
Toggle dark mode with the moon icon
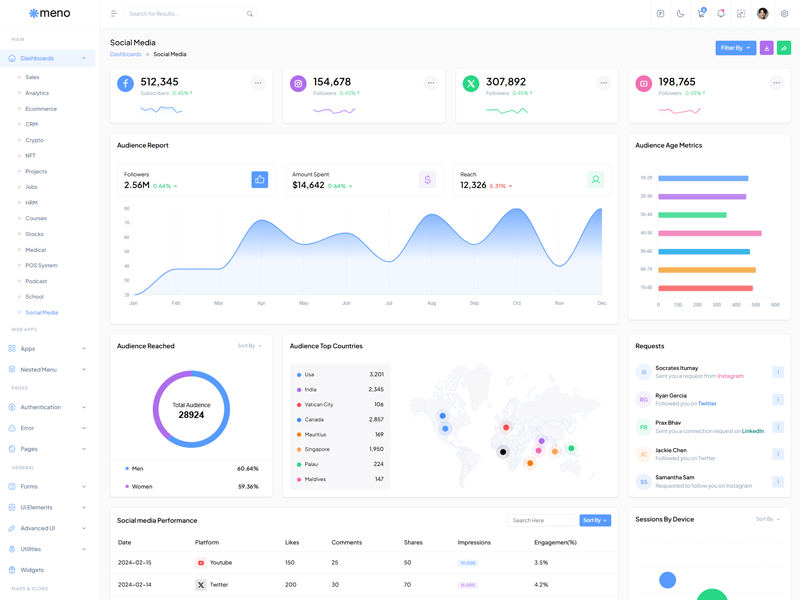click(x=680, y=14)
